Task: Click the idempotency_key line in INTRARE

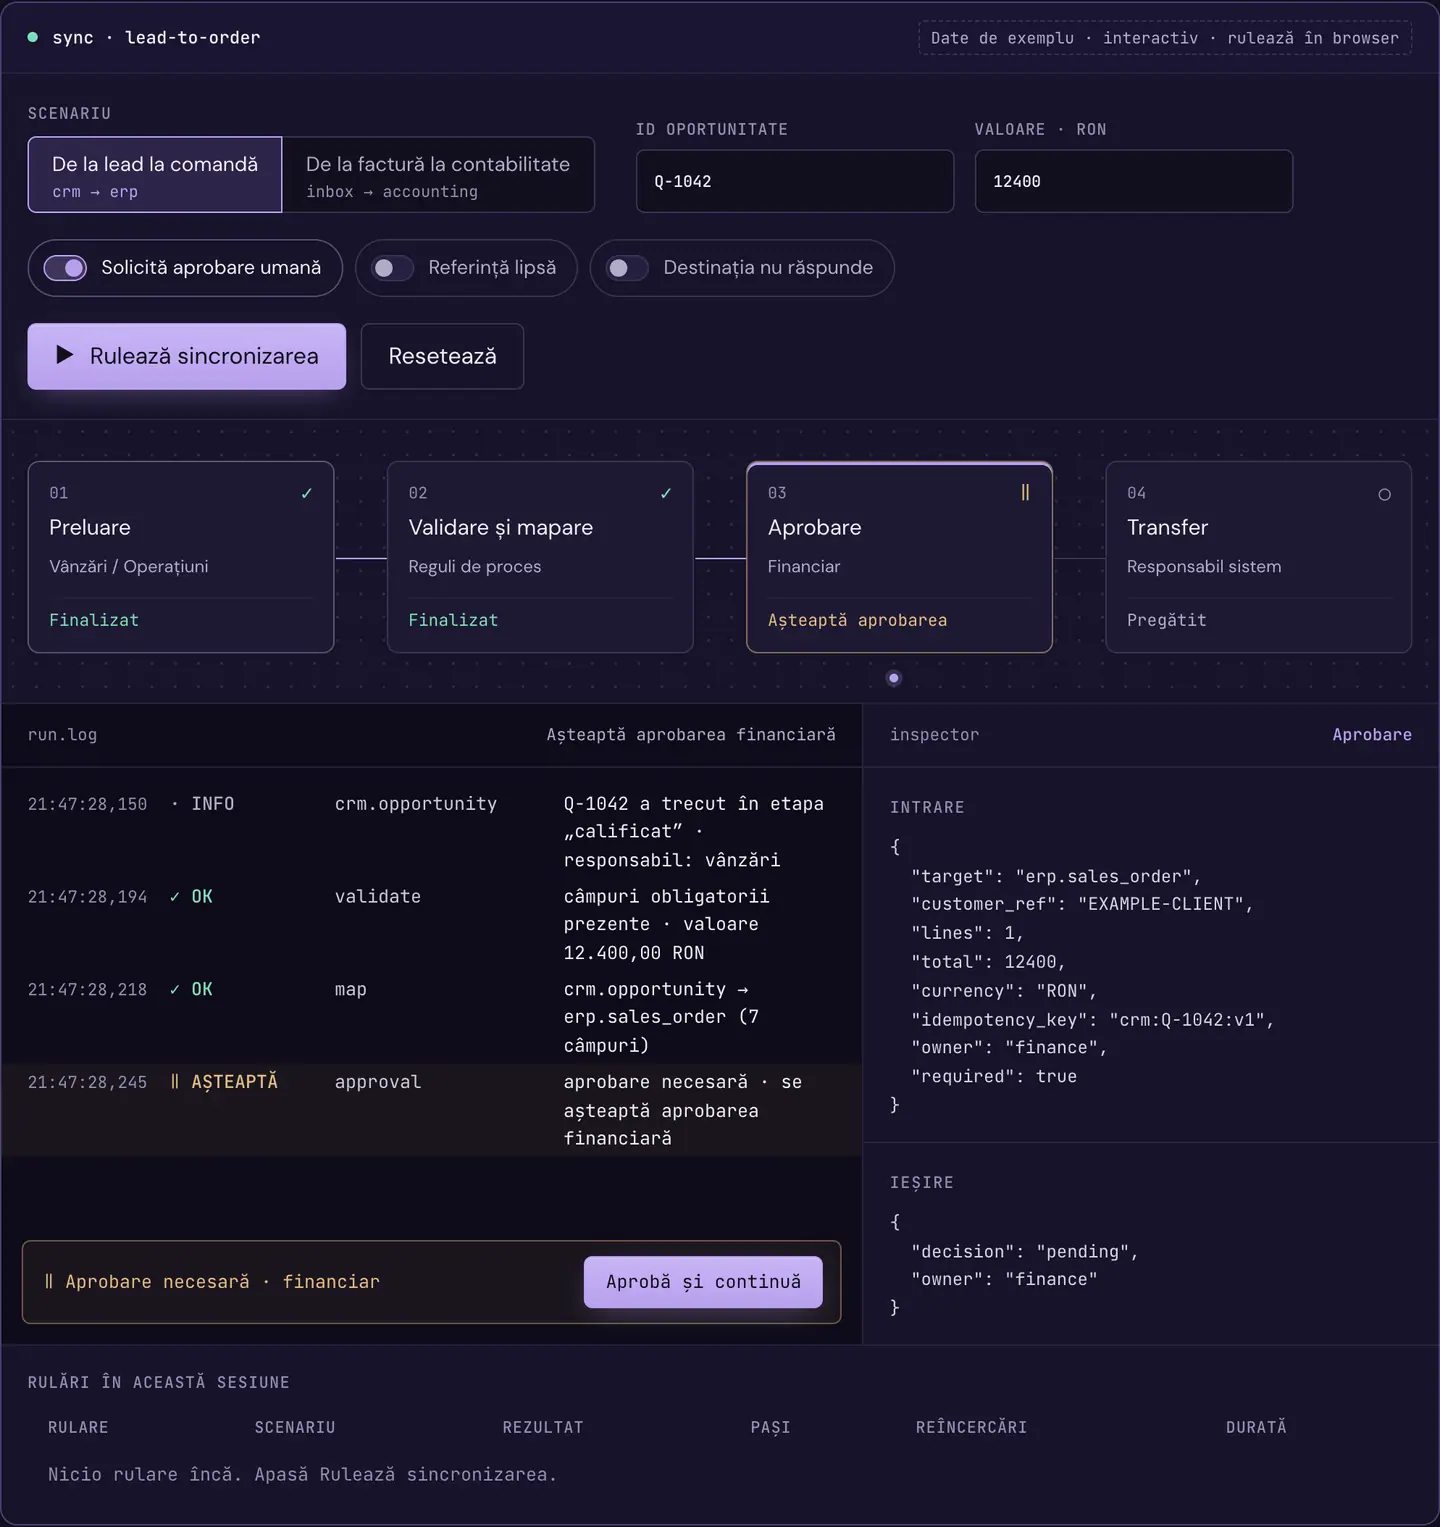Action: coord(1093,1020)
